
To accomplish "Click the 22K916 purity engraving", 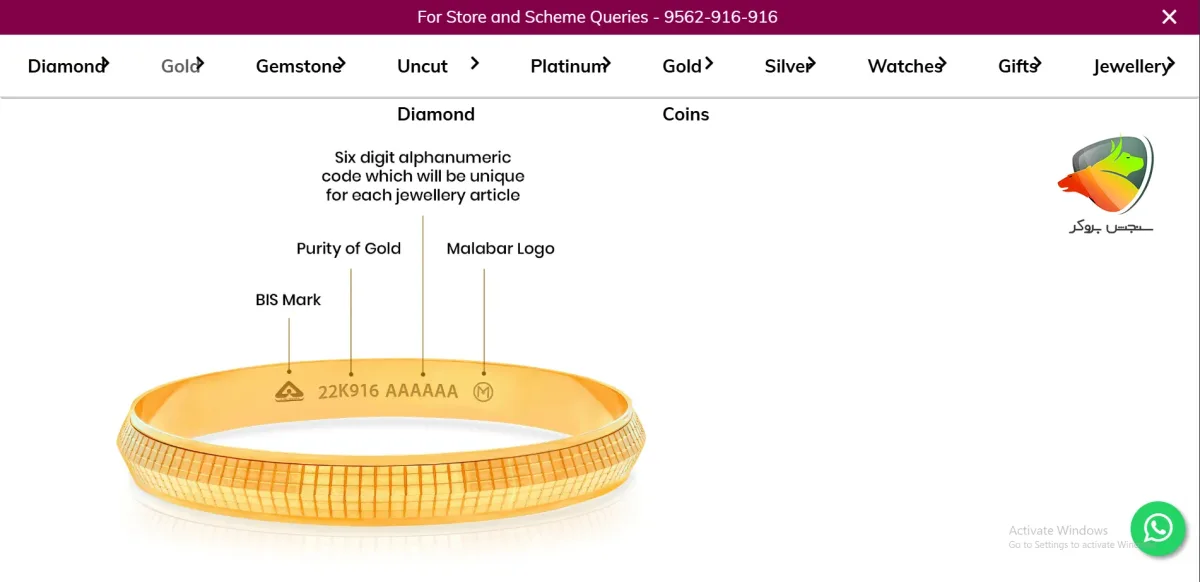I will [x=348, y=391].
